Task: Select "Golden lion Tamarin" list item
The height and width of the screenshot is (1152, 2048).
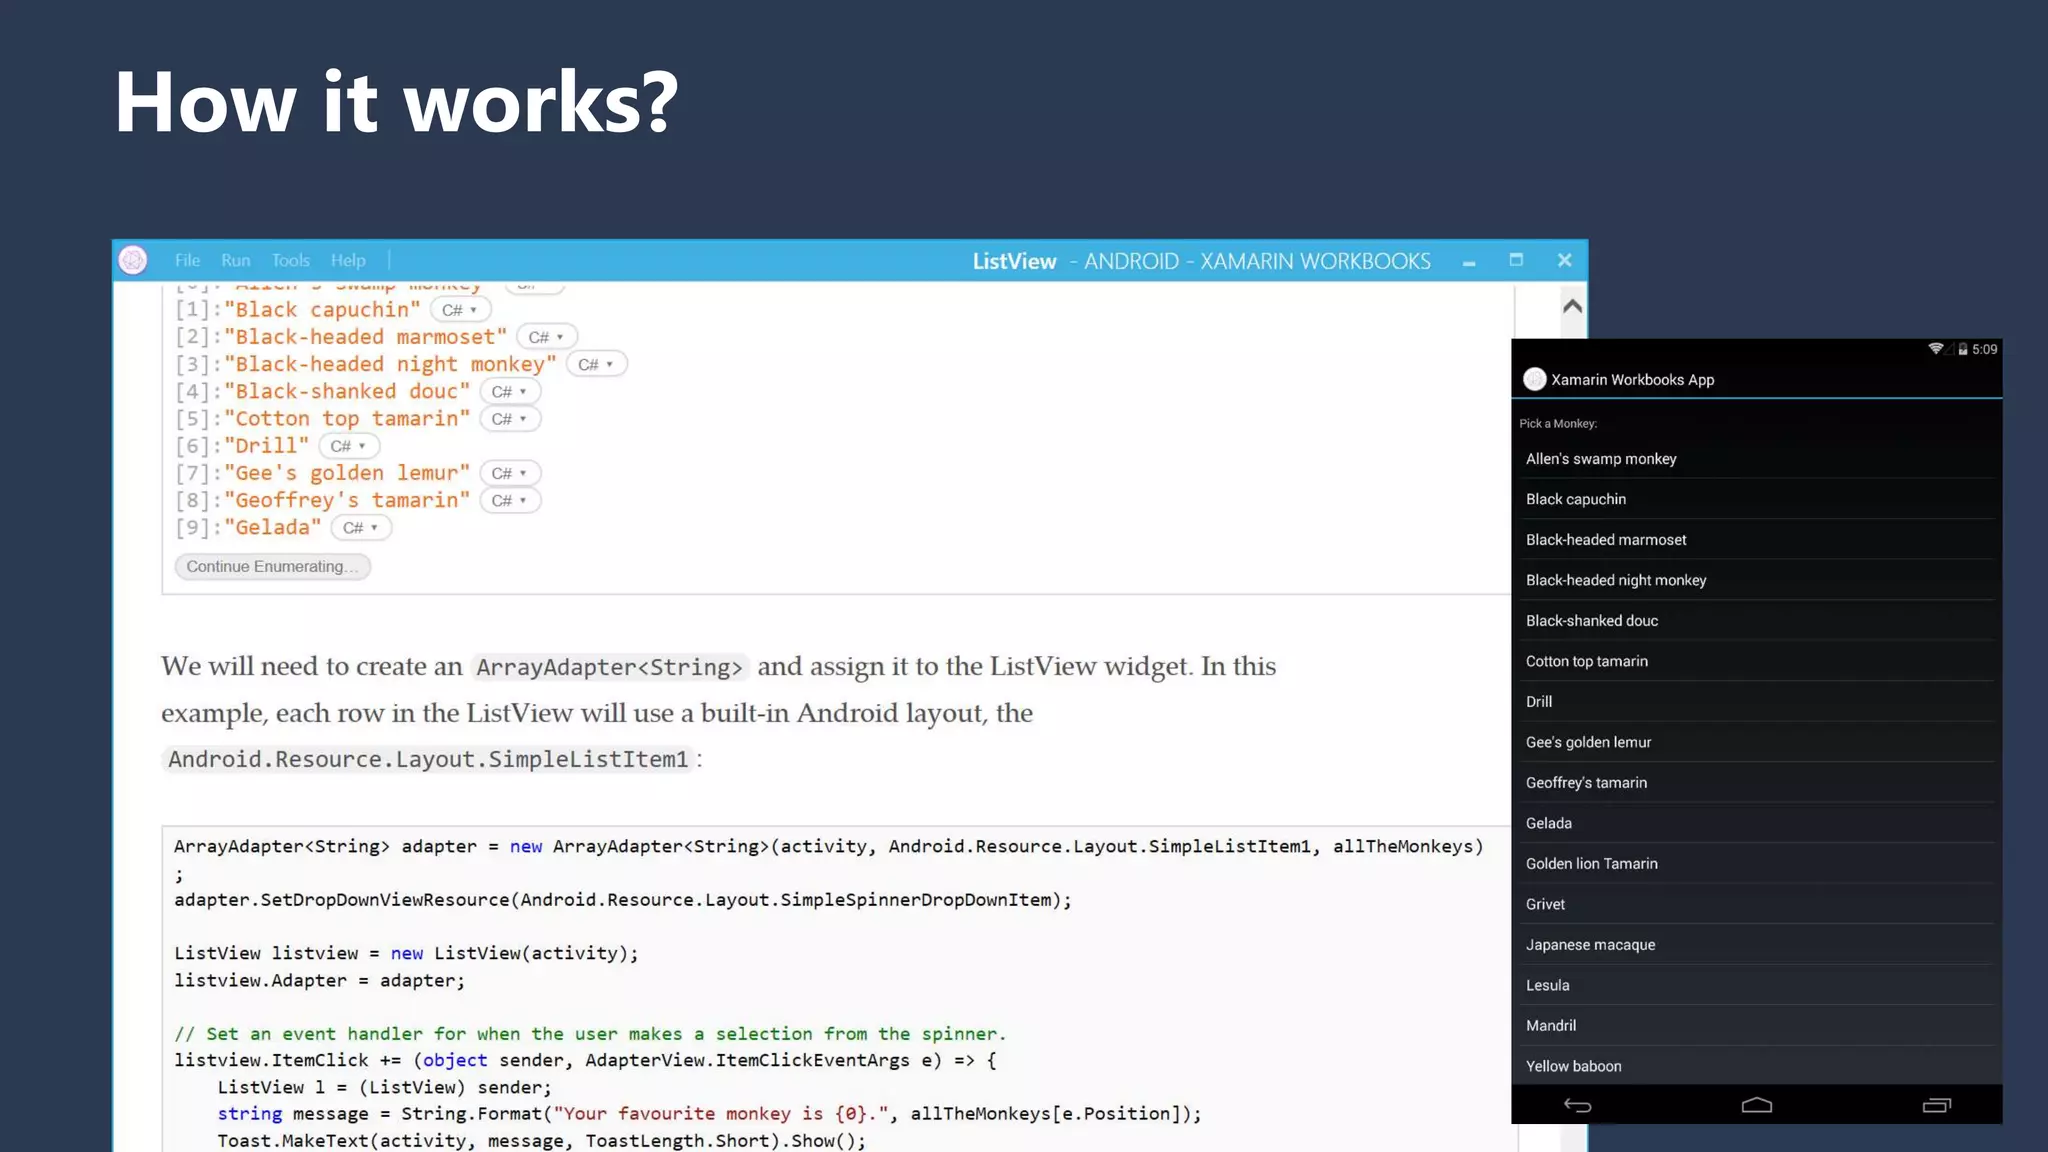Action: point(1591,864)
